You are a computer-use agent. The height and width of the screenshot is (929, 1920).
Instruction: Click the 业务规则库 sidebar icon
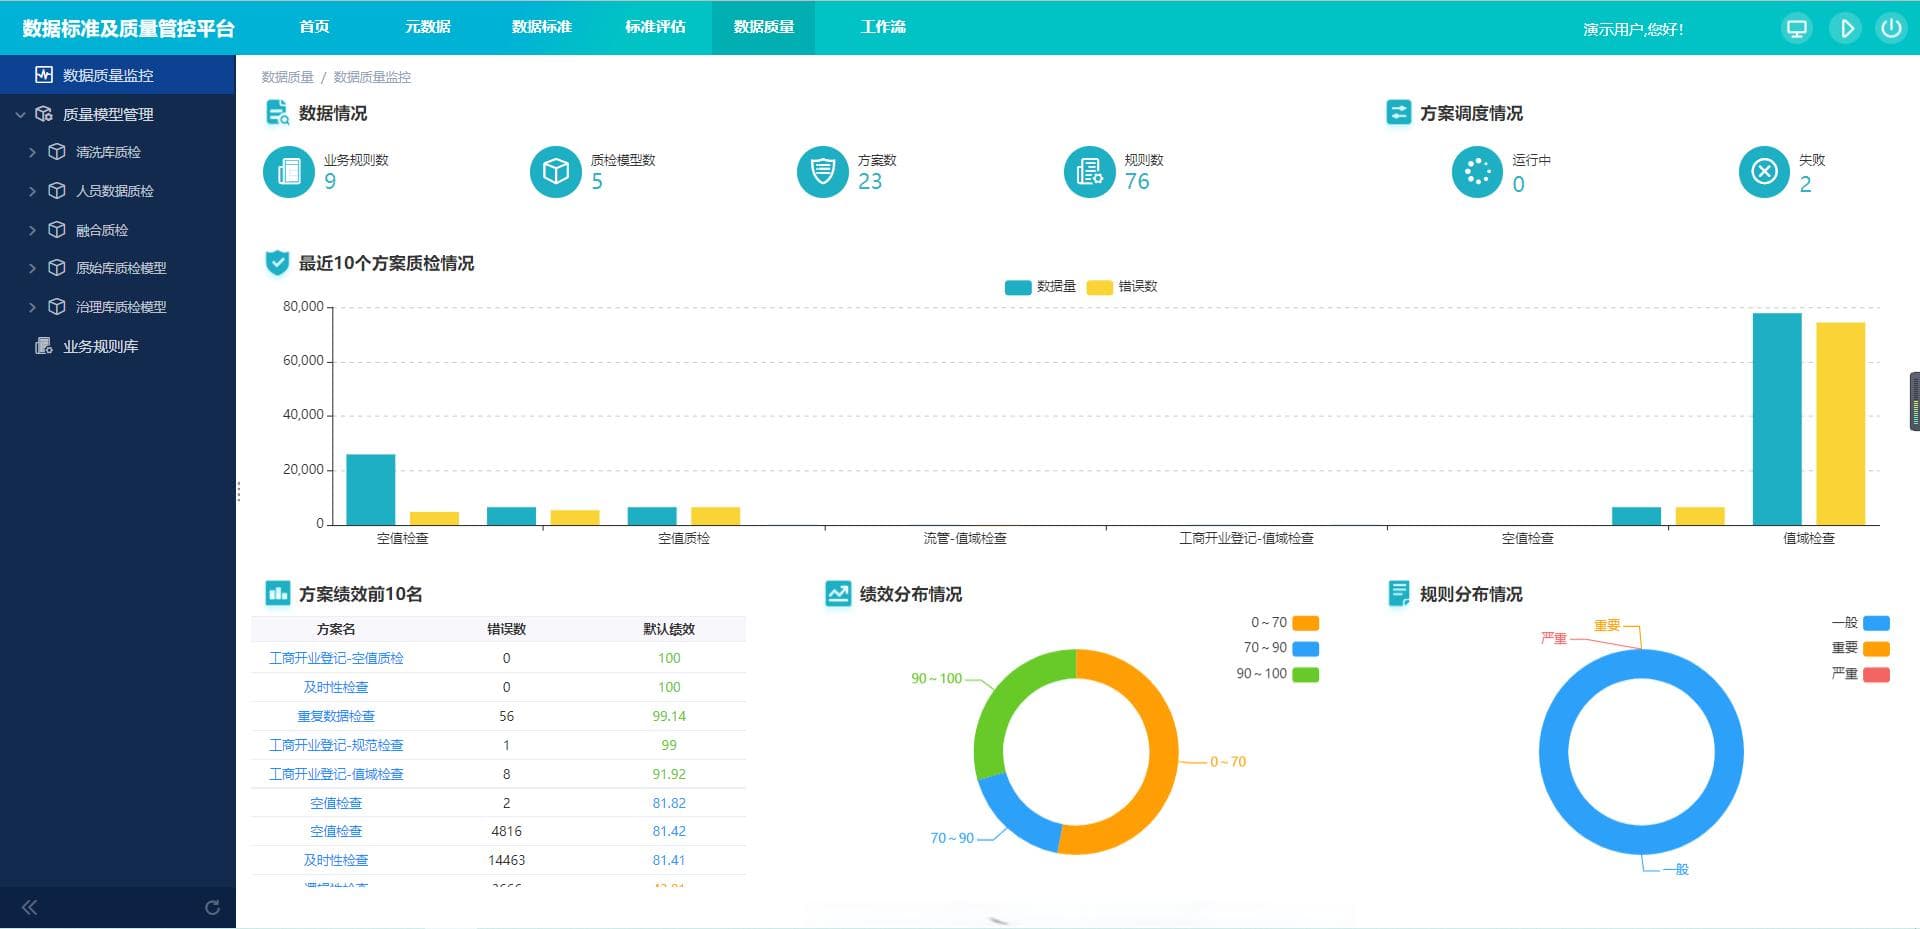pyautogui.click(x=44, y=346)
